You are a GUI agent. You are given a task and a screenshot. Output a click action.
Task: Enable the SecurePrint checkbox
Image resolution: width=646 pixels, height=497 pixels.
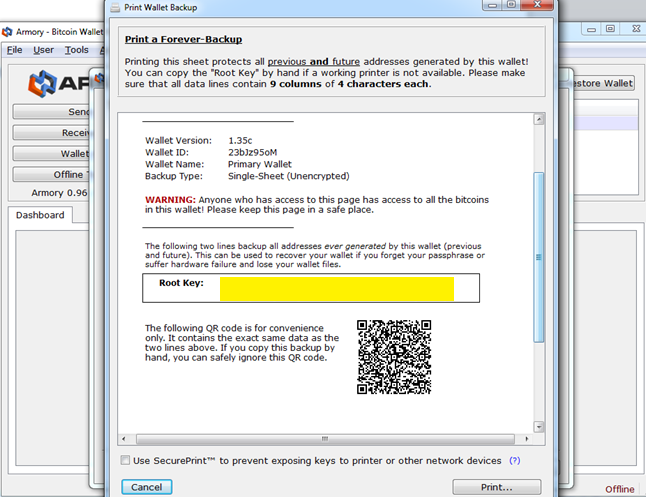click(125, 460)
